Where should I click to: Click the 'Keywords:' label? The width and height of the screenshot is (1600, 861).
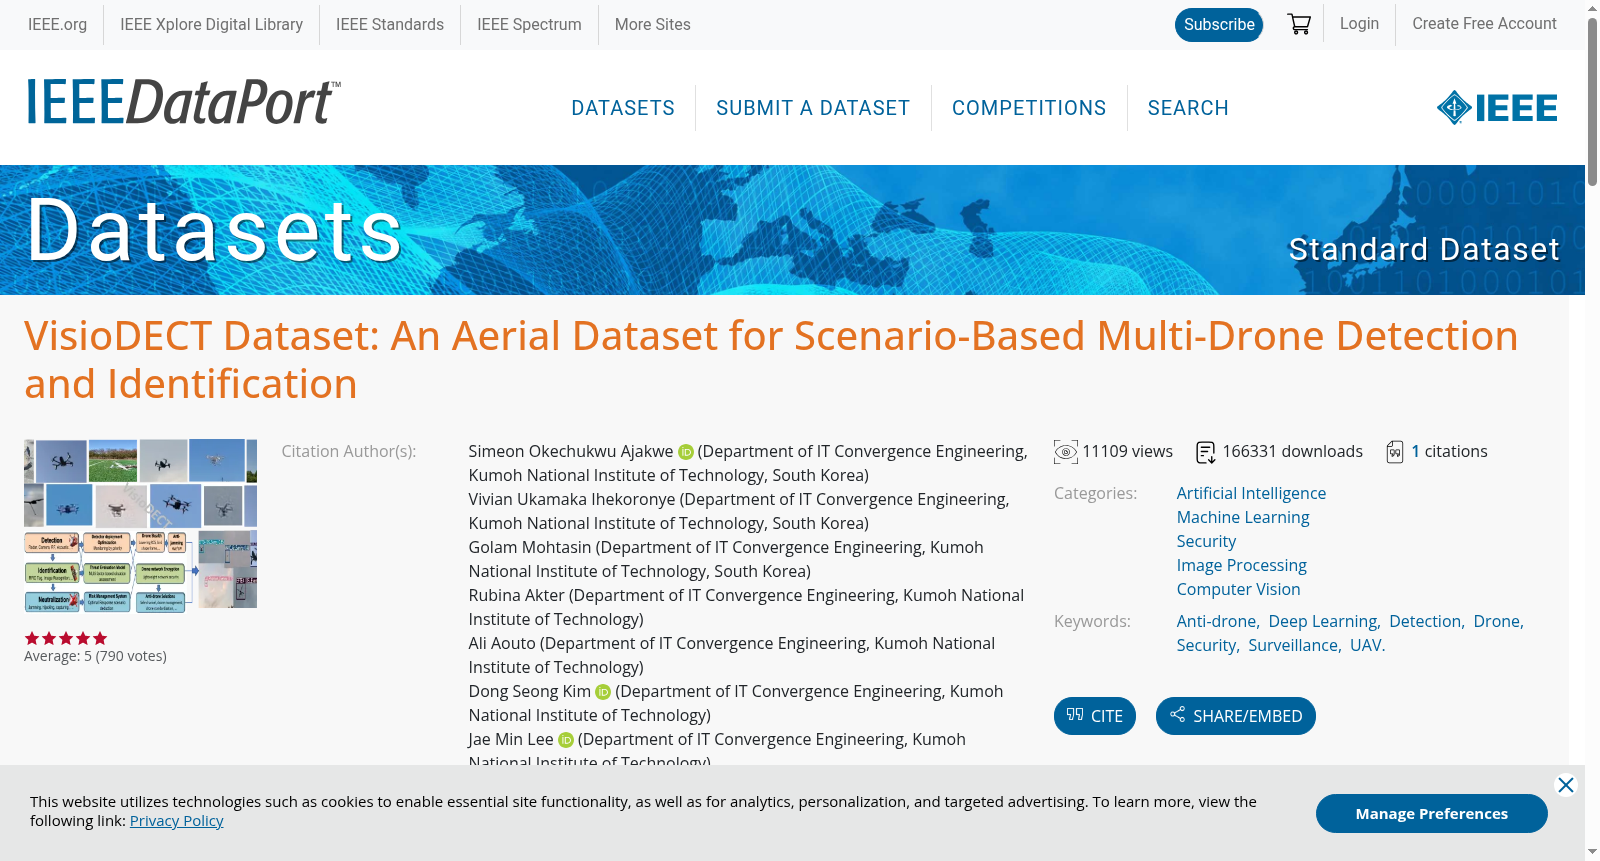(1092, 621)
